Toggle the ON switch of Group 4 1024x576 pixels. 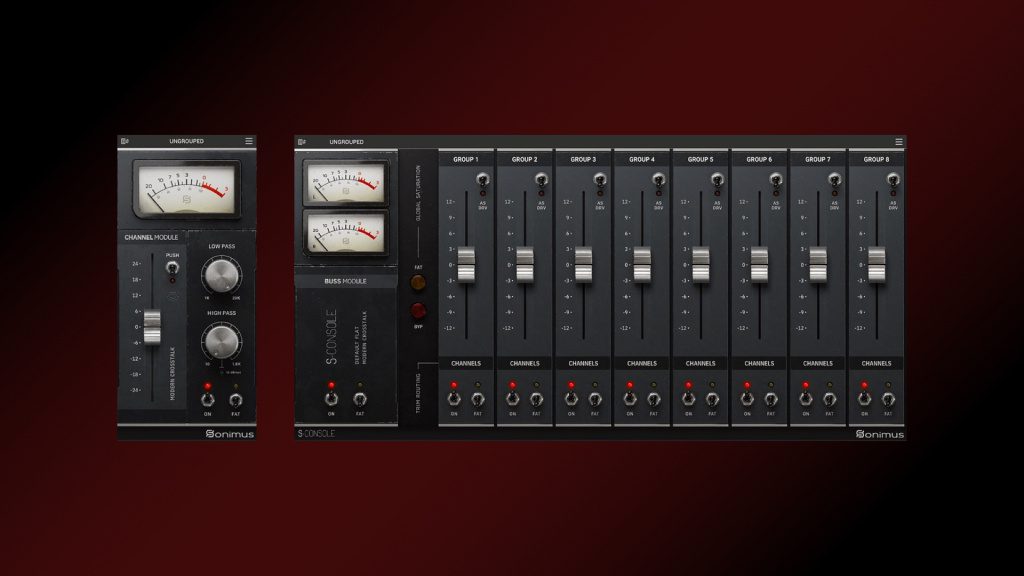click(x=630, y=398)
